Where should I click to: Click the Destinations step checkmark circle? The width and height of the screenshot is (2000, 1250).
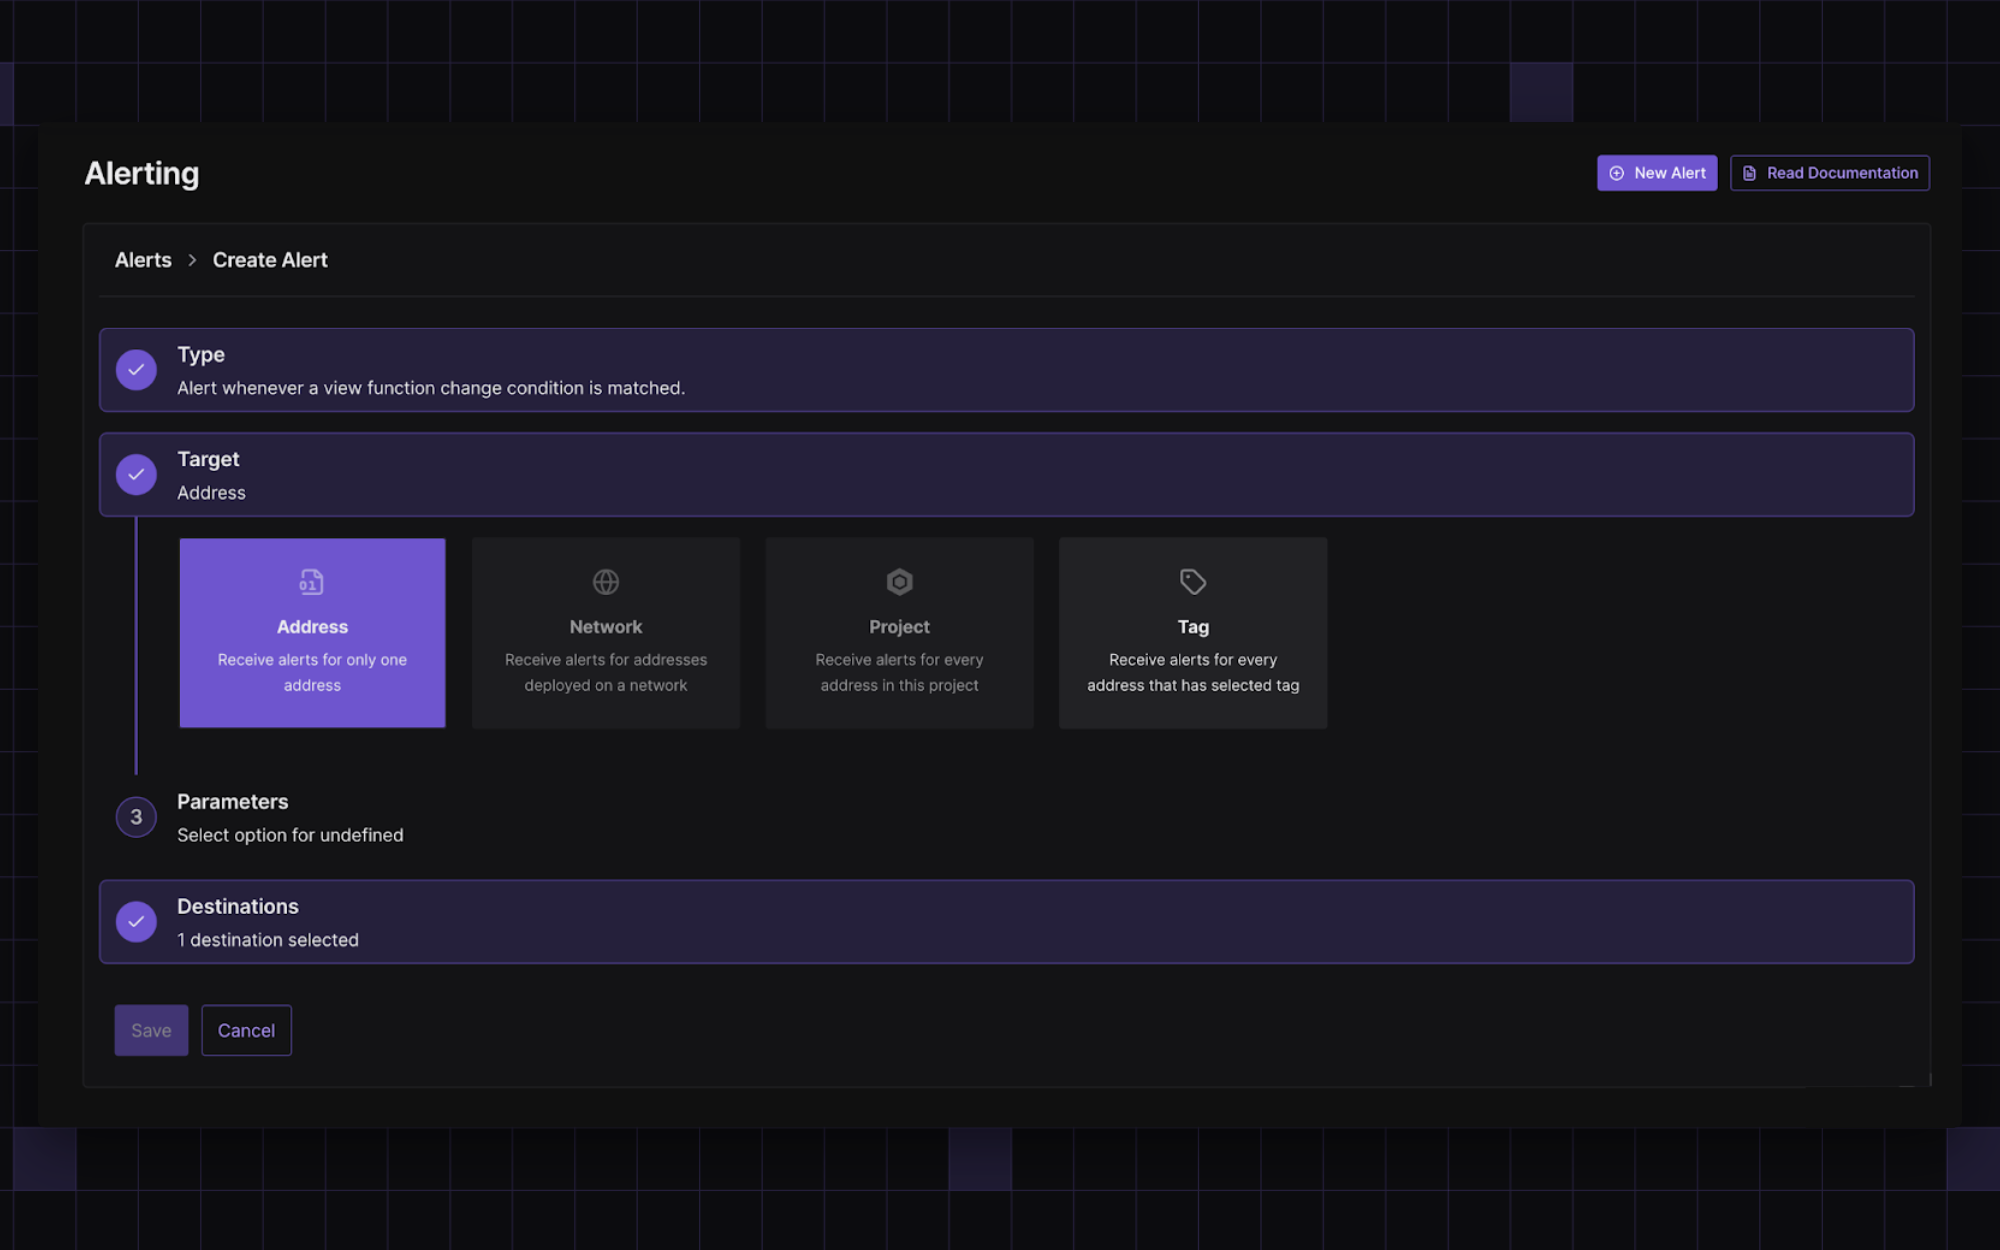136,922
